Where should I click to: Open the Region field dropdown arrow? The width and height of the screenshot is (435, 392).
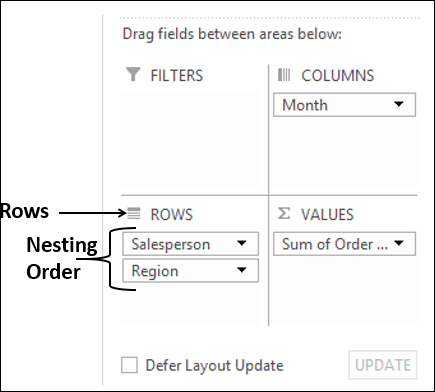241,270
